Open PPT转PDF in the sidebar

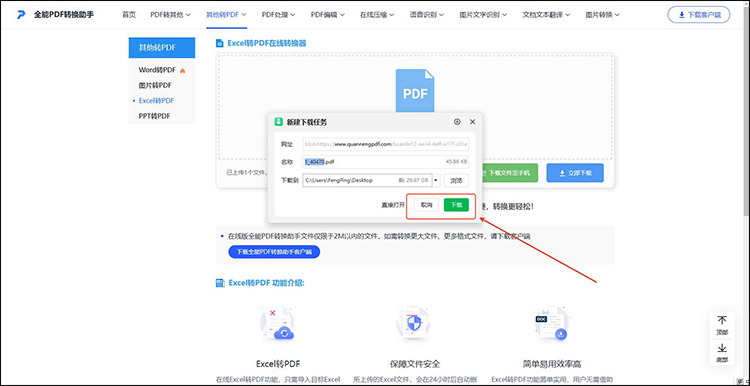click(x=154, y=116)
